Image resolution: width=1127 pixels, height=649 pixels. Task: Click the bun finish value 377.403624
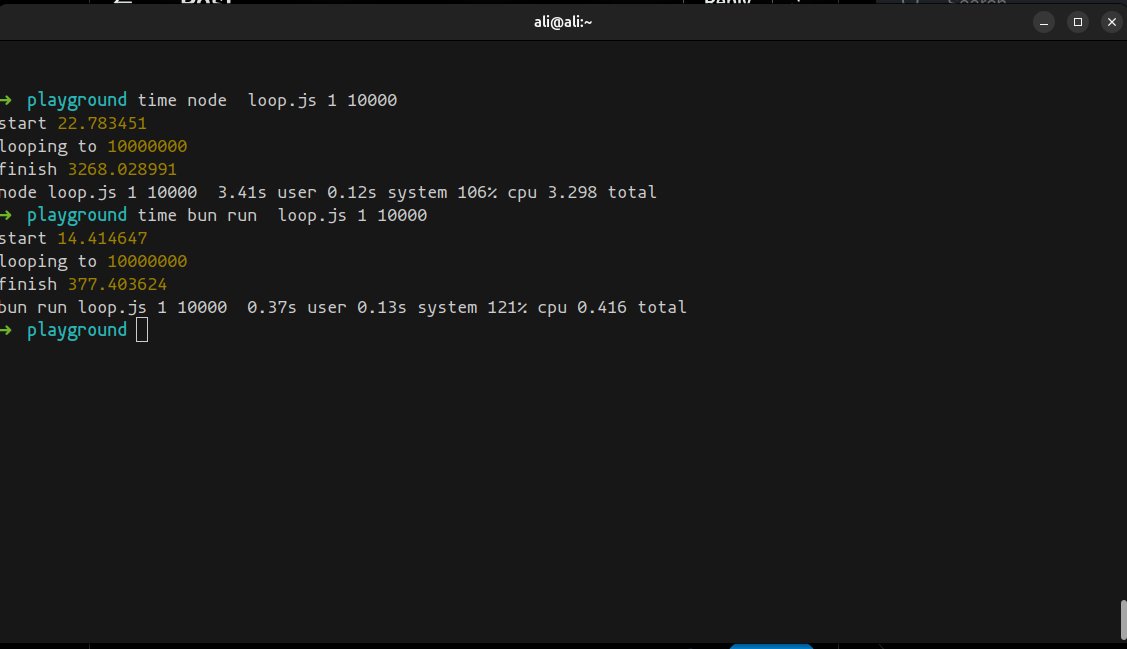117,284
